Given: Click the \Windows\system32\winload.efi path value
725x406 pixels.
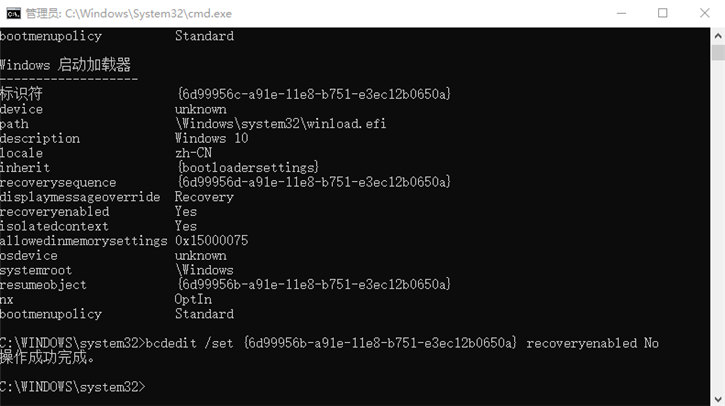Looking at the screenshot, I should (x=280, y=124).
